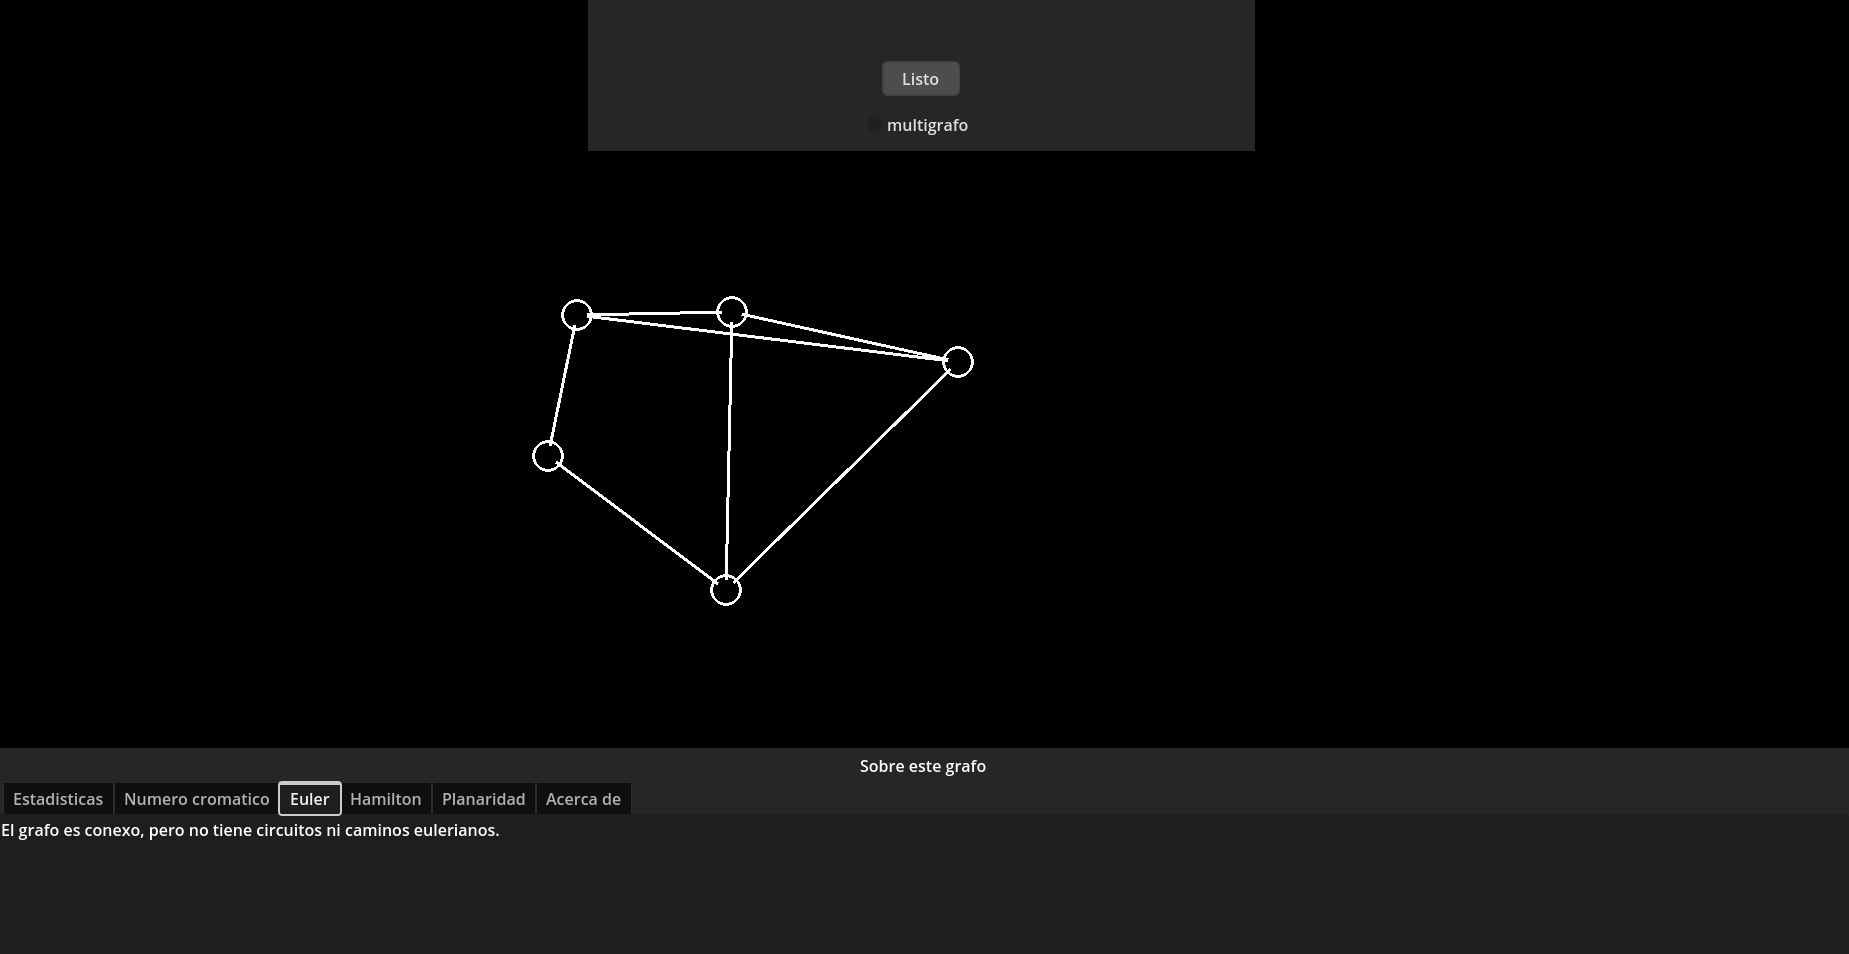
Task: Click the vertical edge to the bottom node
Action: point(729,450)
